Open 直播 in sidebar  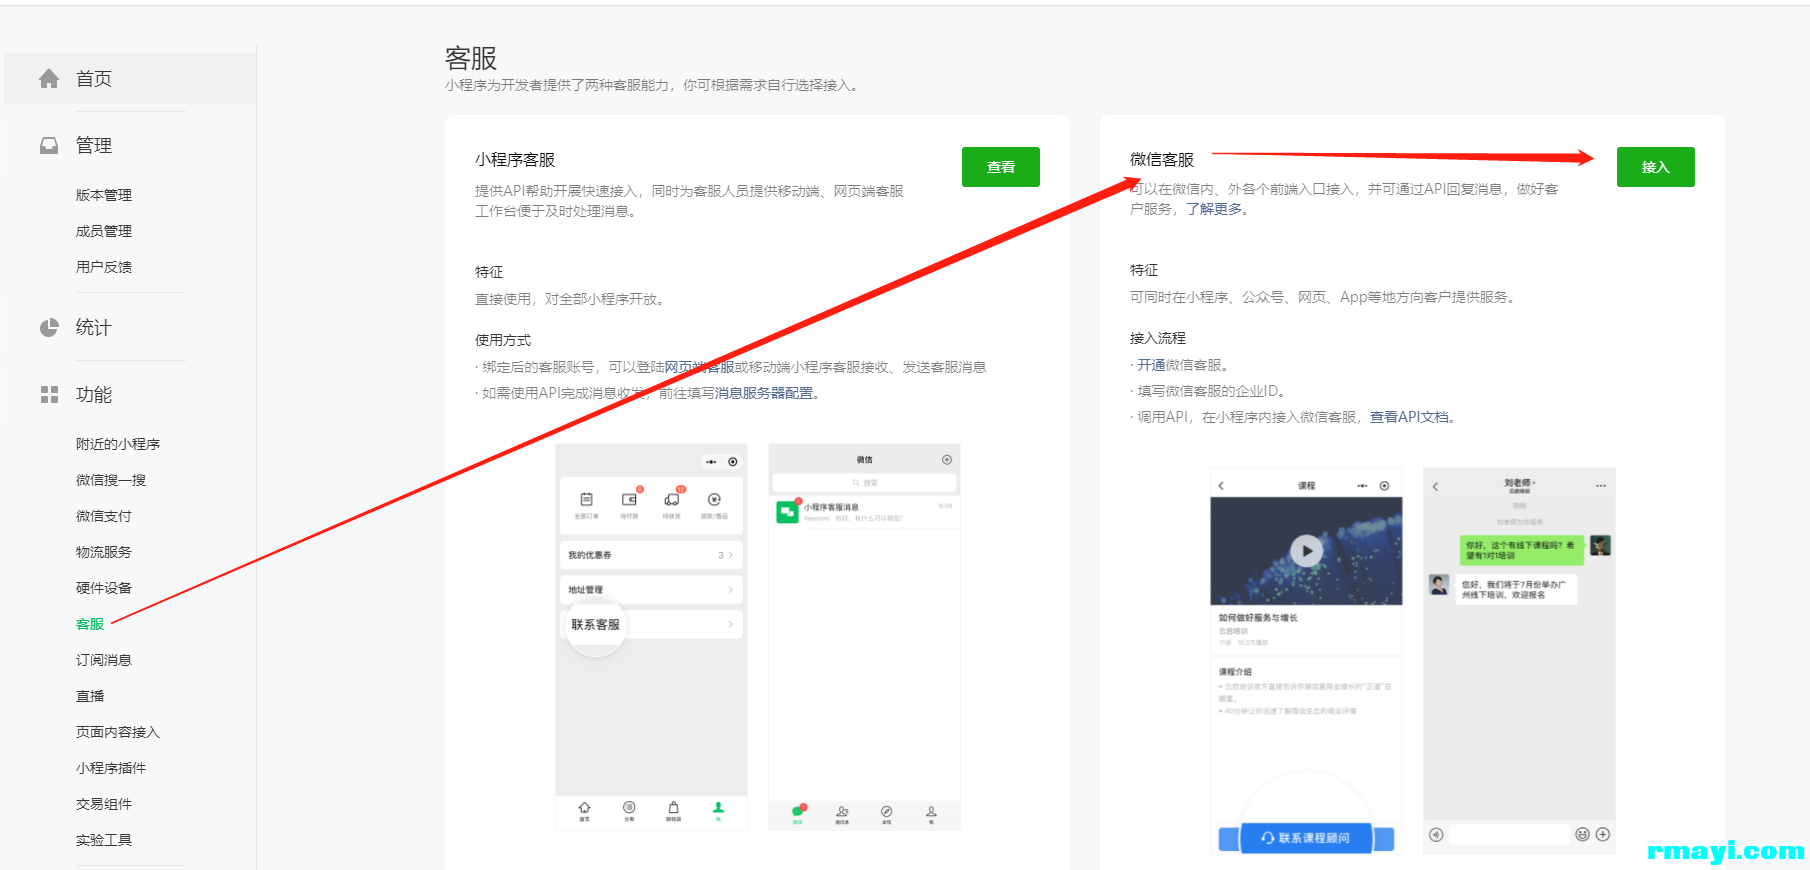(90, 696)
